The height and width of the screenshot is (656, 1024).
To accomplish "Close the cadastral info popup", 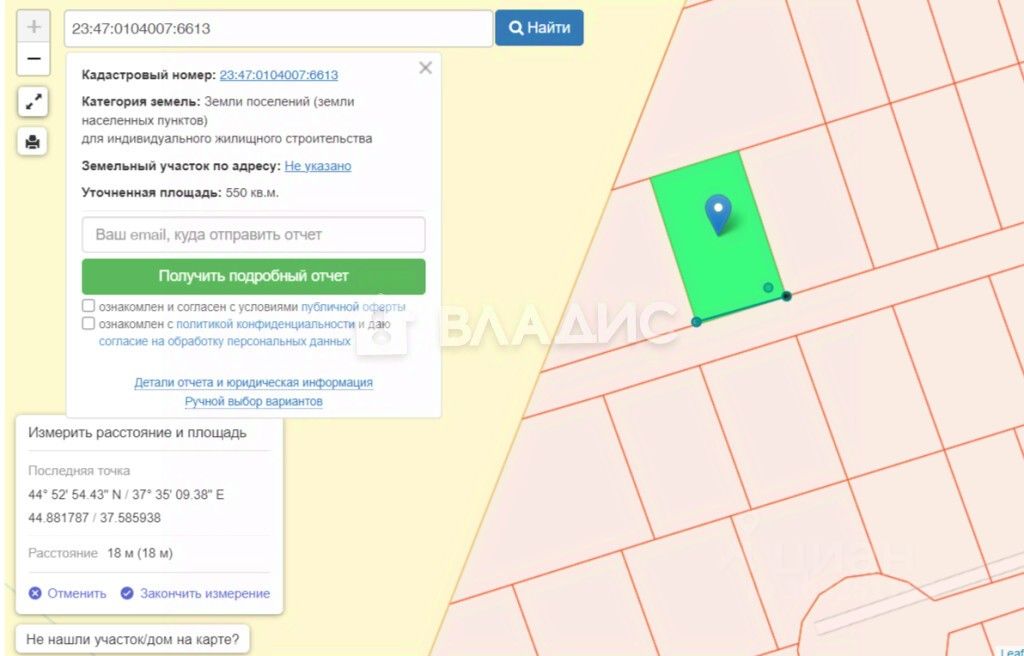I will [x=425, y=68].
